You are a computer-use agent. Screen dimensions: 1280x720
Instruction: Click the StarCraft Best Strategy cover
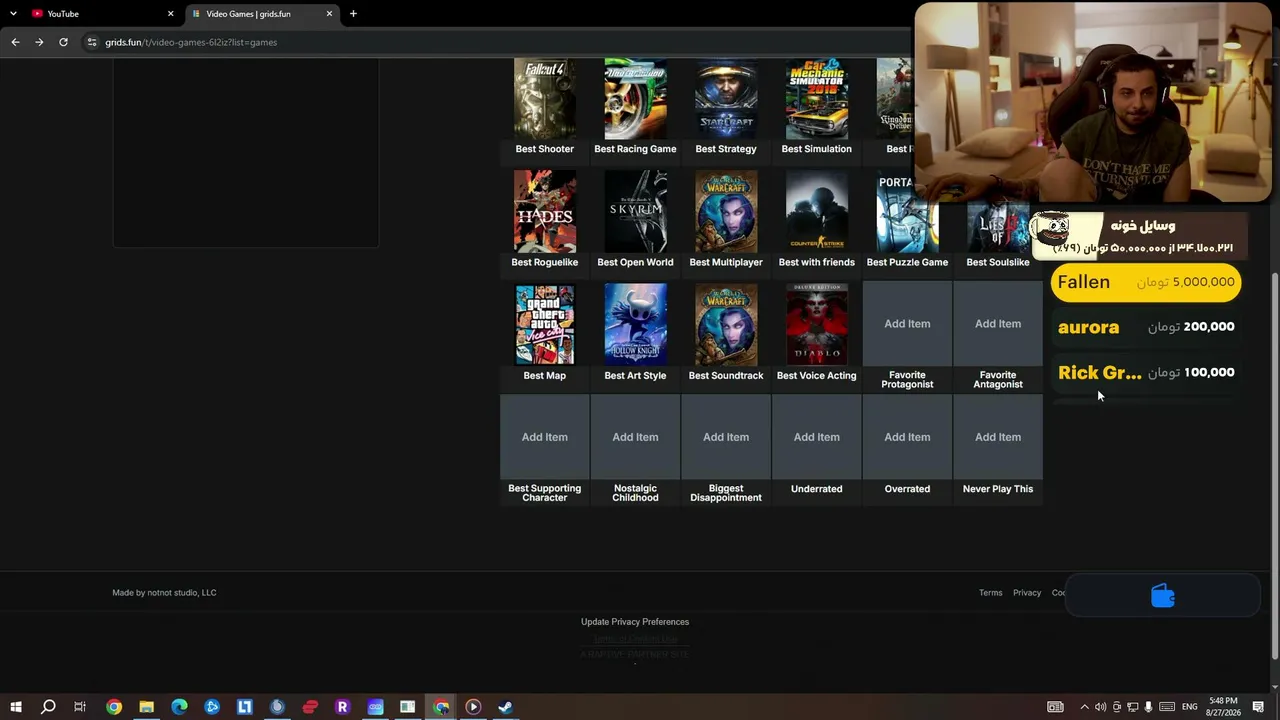click(x=726, y=98)
